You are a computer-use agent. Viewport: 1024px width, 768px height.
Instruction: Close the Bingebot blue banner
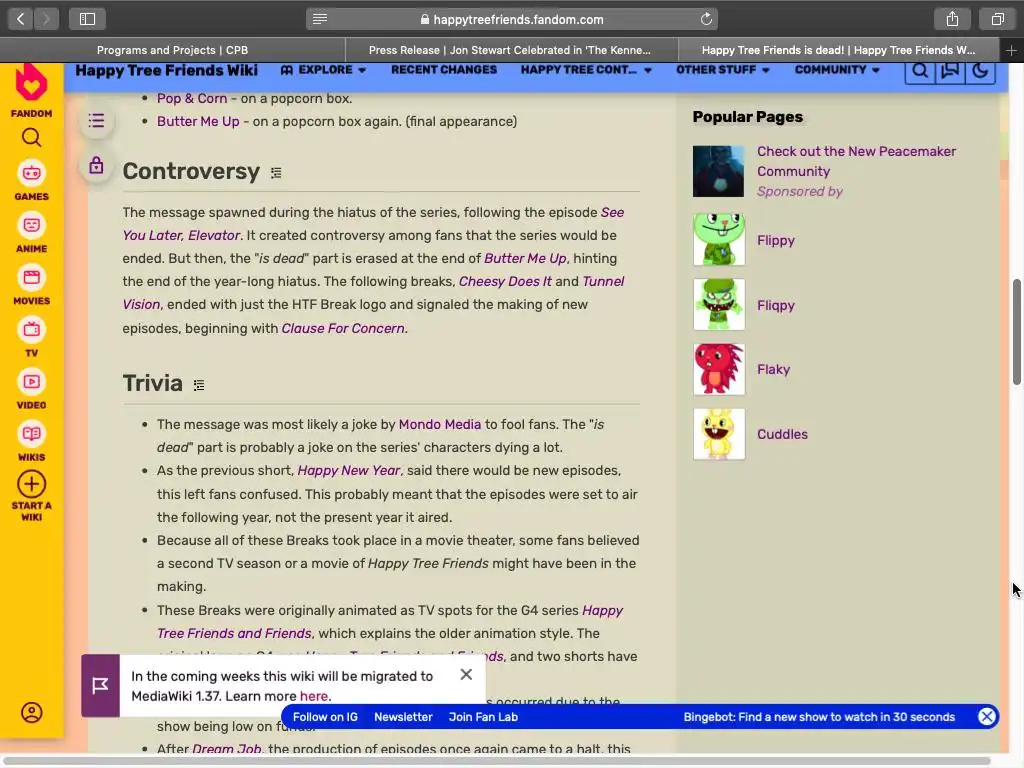pyautogui.click(x=987, y=717)
